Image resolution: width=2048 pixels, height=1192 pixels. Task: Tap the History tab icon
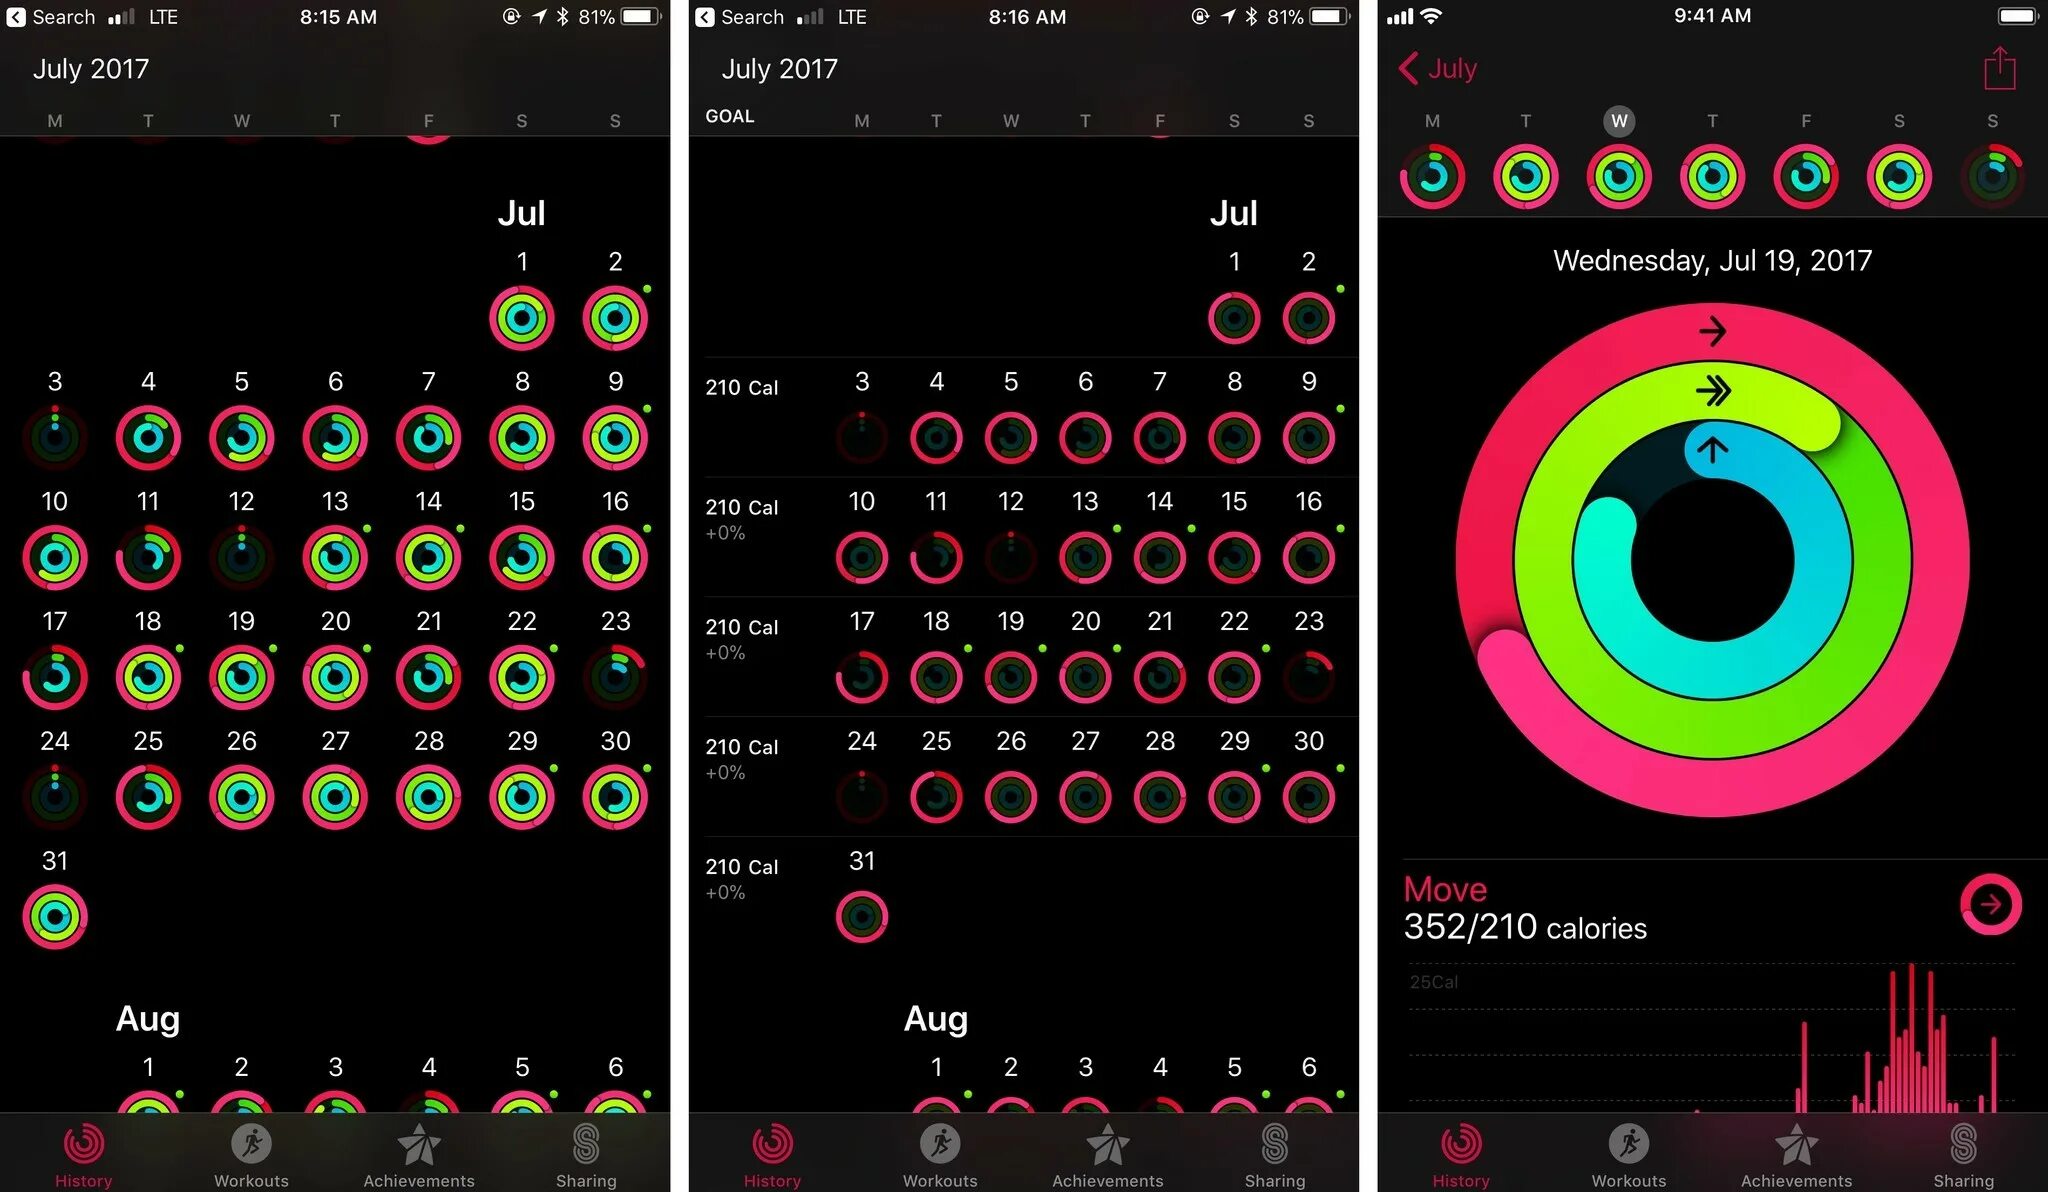point(79,1148)
